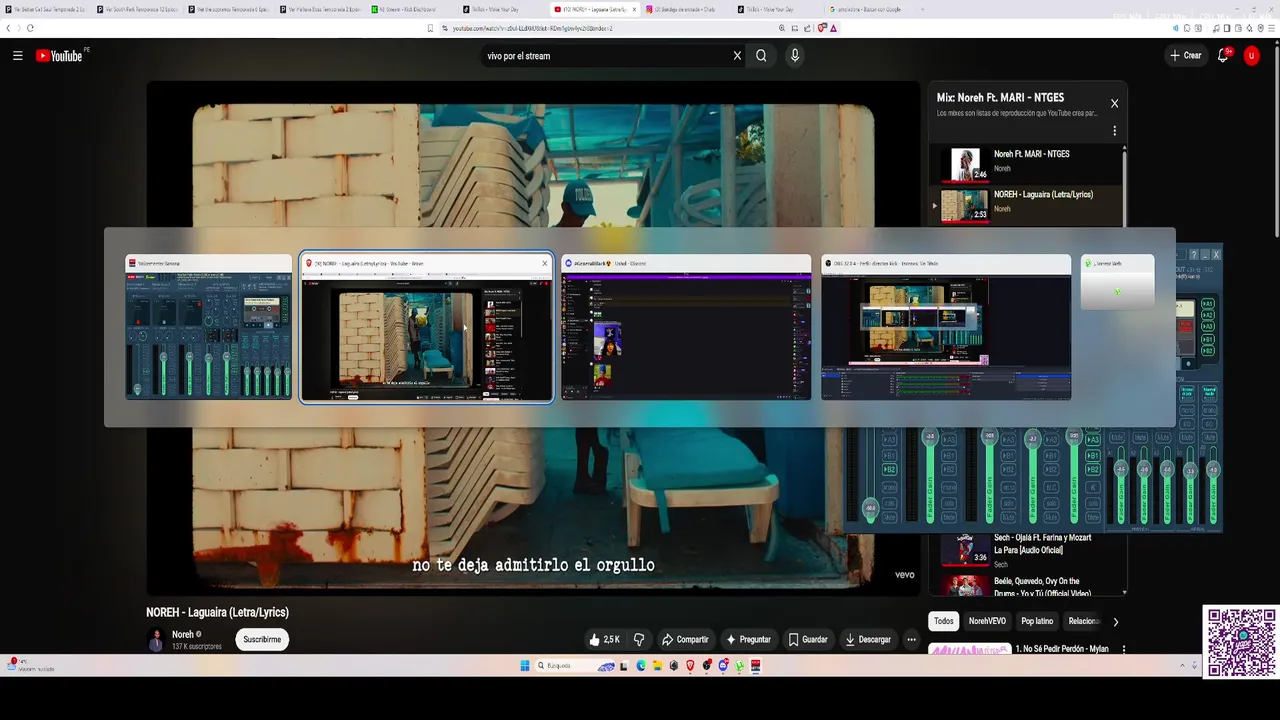Click the browser back arrow
The image size is (1280, 720).
pos(8,28)
